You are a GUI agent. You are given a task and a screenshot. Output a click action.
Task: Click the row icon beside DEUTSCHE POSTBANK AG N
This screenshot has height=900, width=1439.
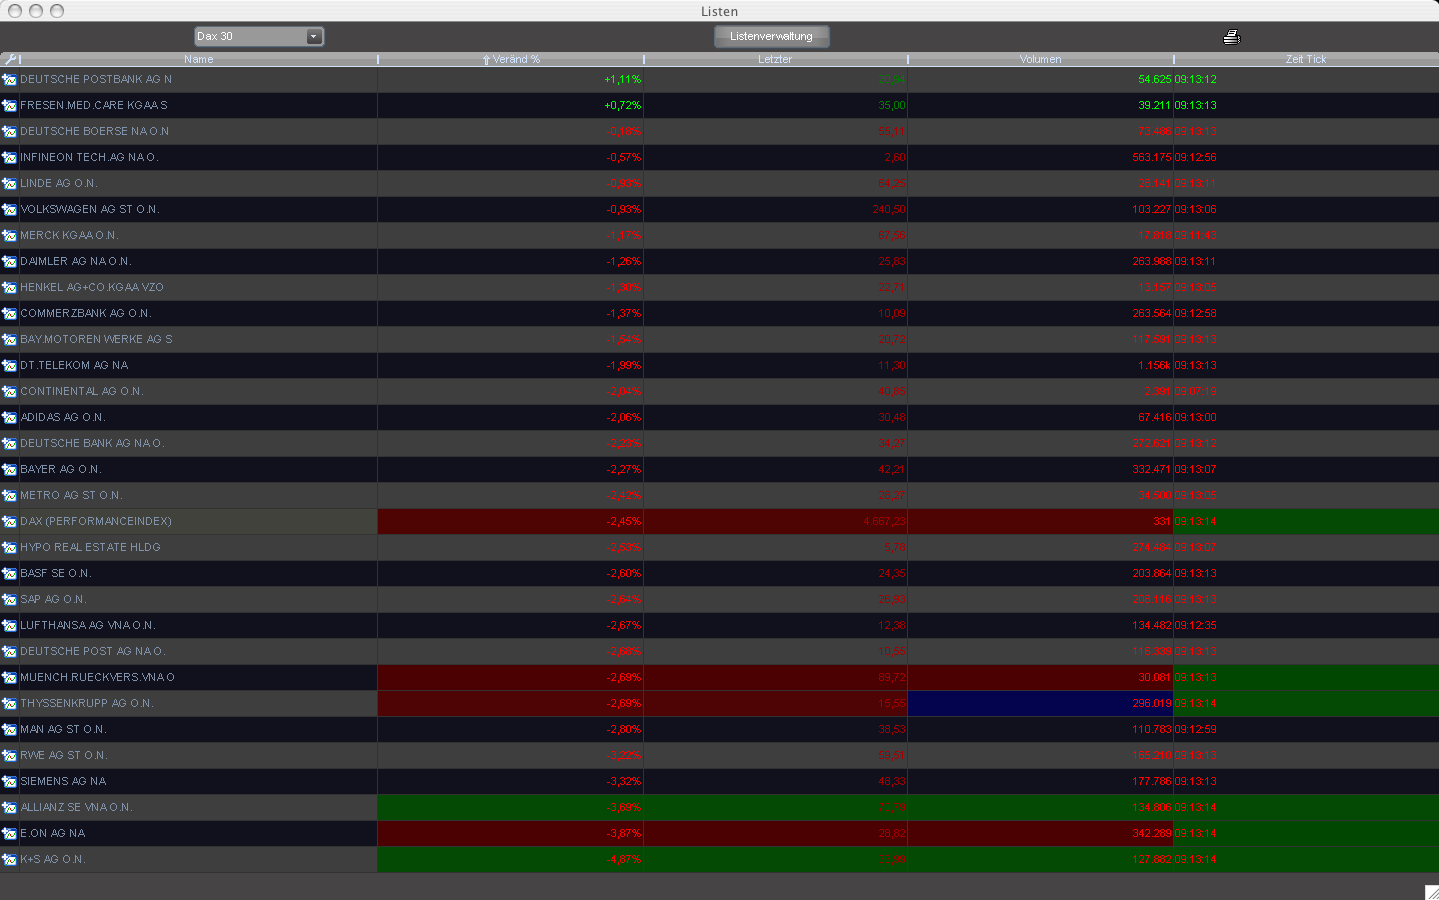[9, 79]
